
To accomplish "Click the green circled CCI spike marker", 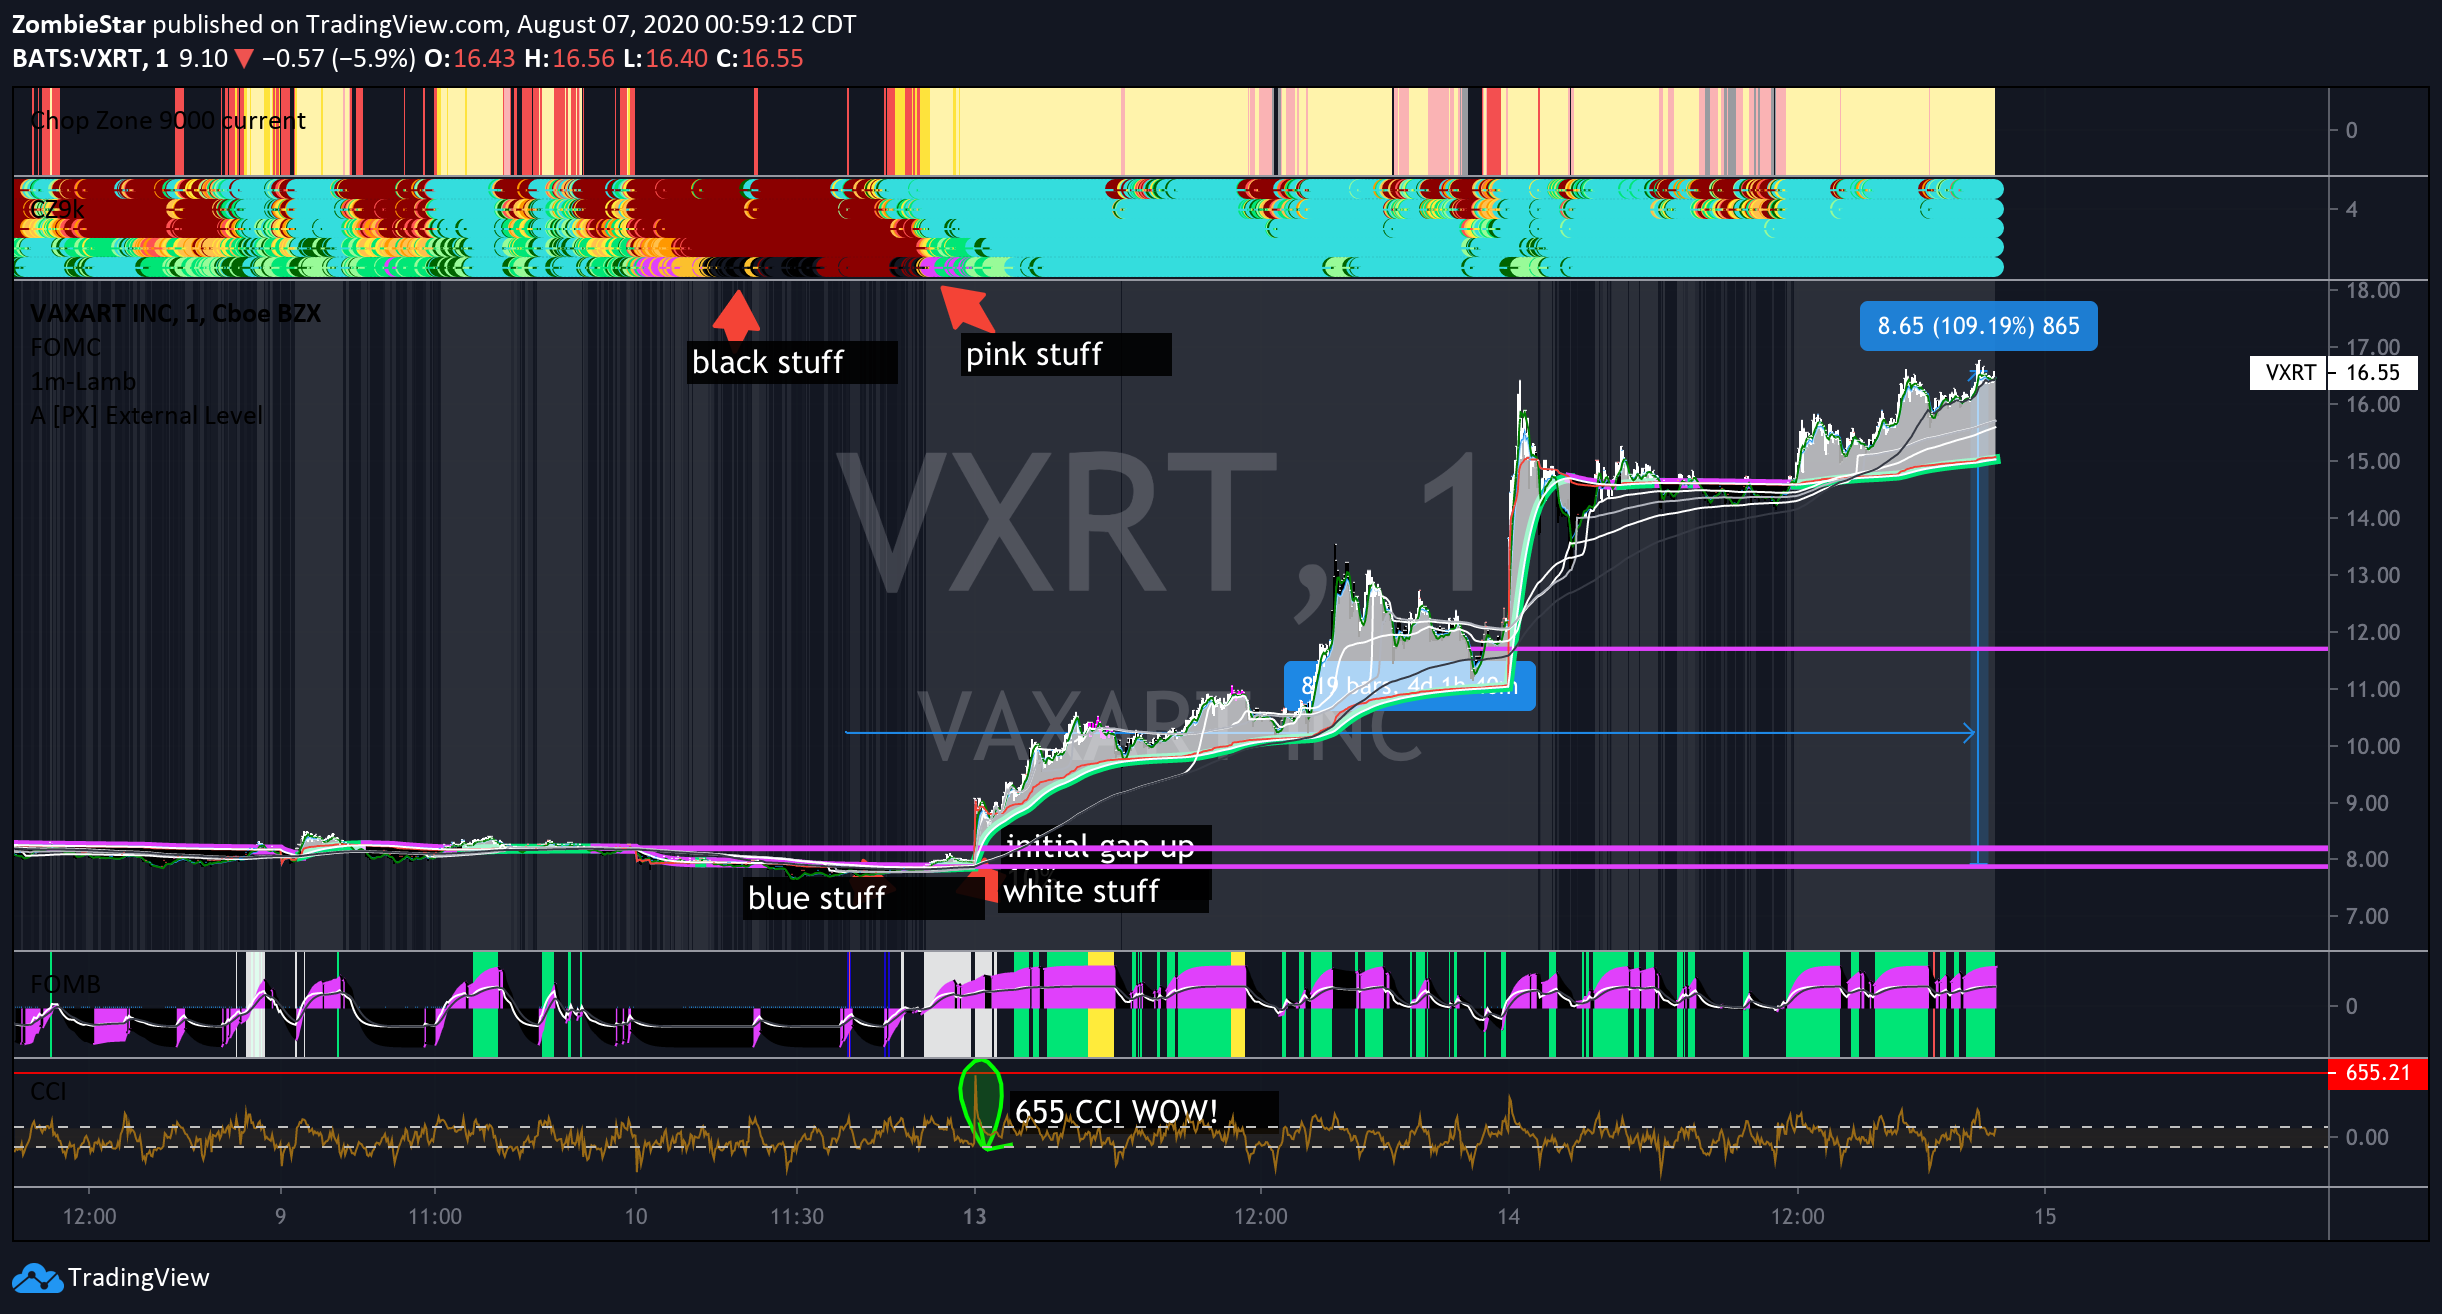I will coord(981,1104).
